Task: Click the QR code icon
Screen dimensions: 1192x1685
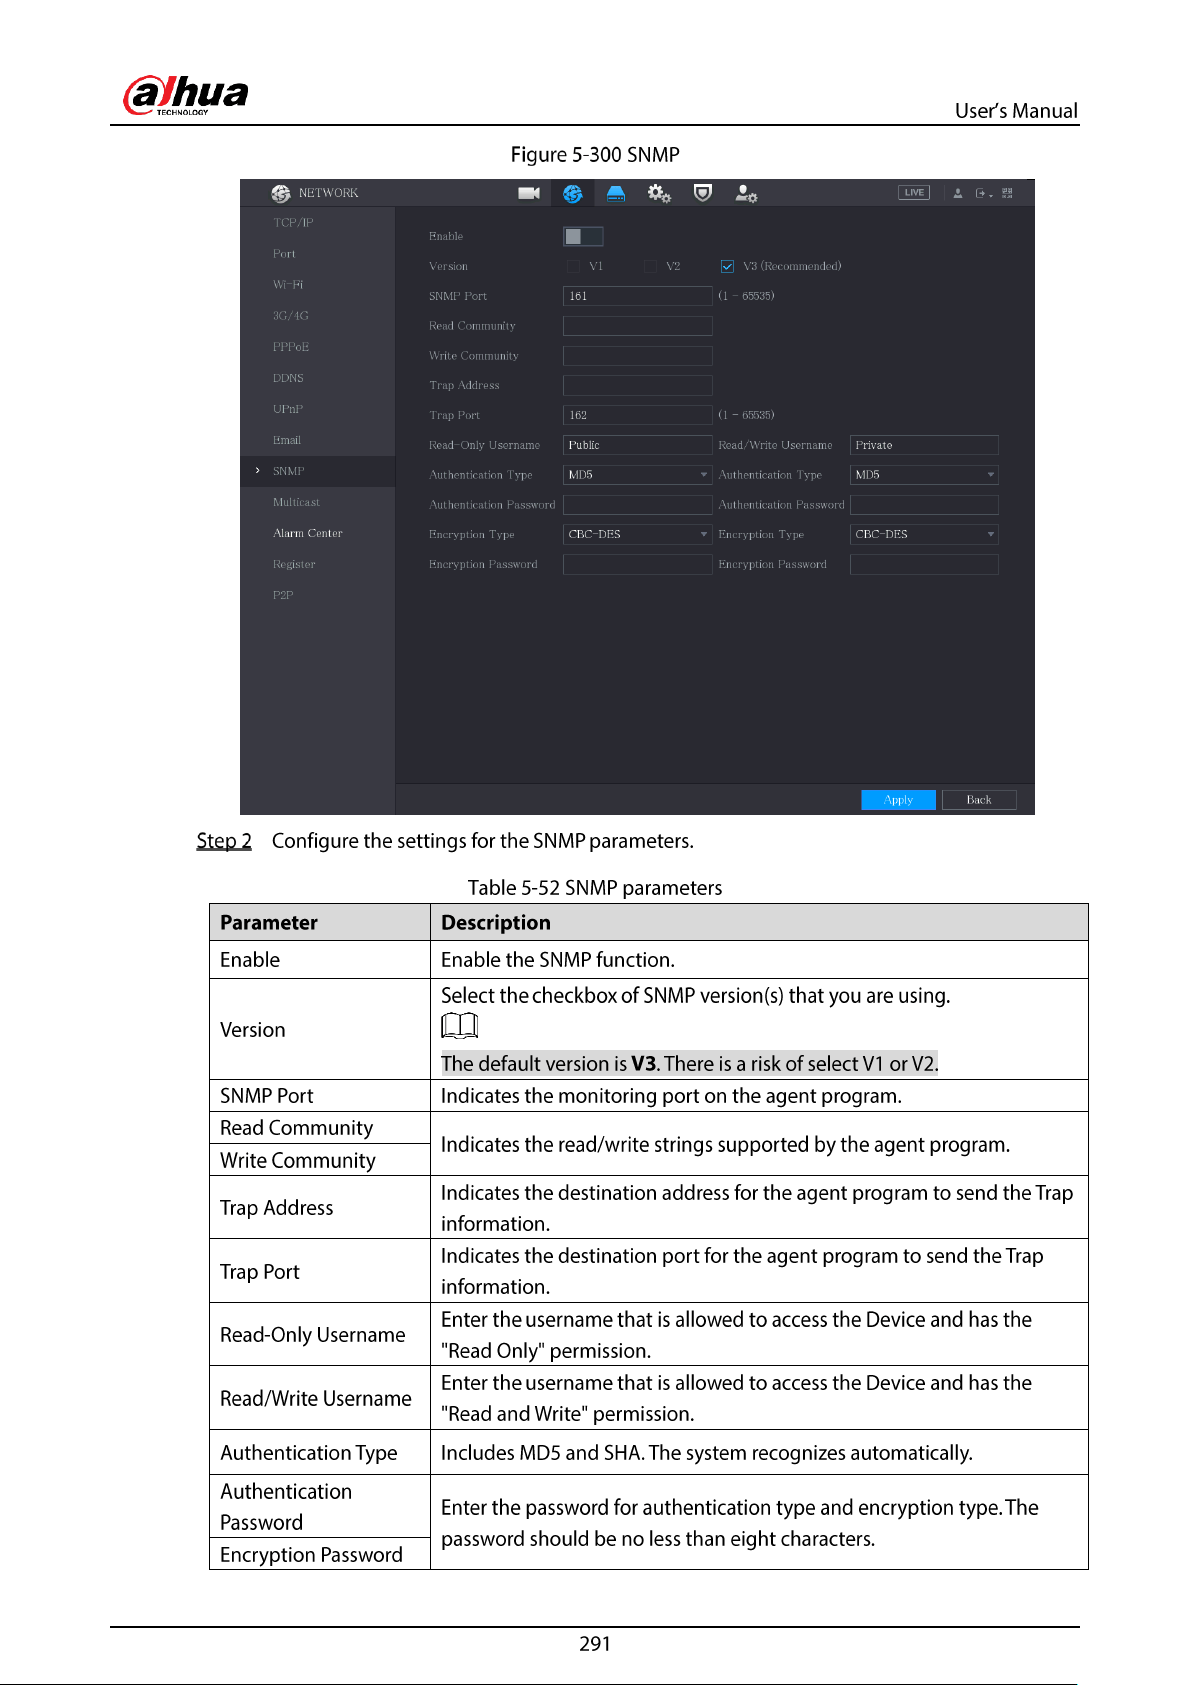Action: (x=1007, y=193)
